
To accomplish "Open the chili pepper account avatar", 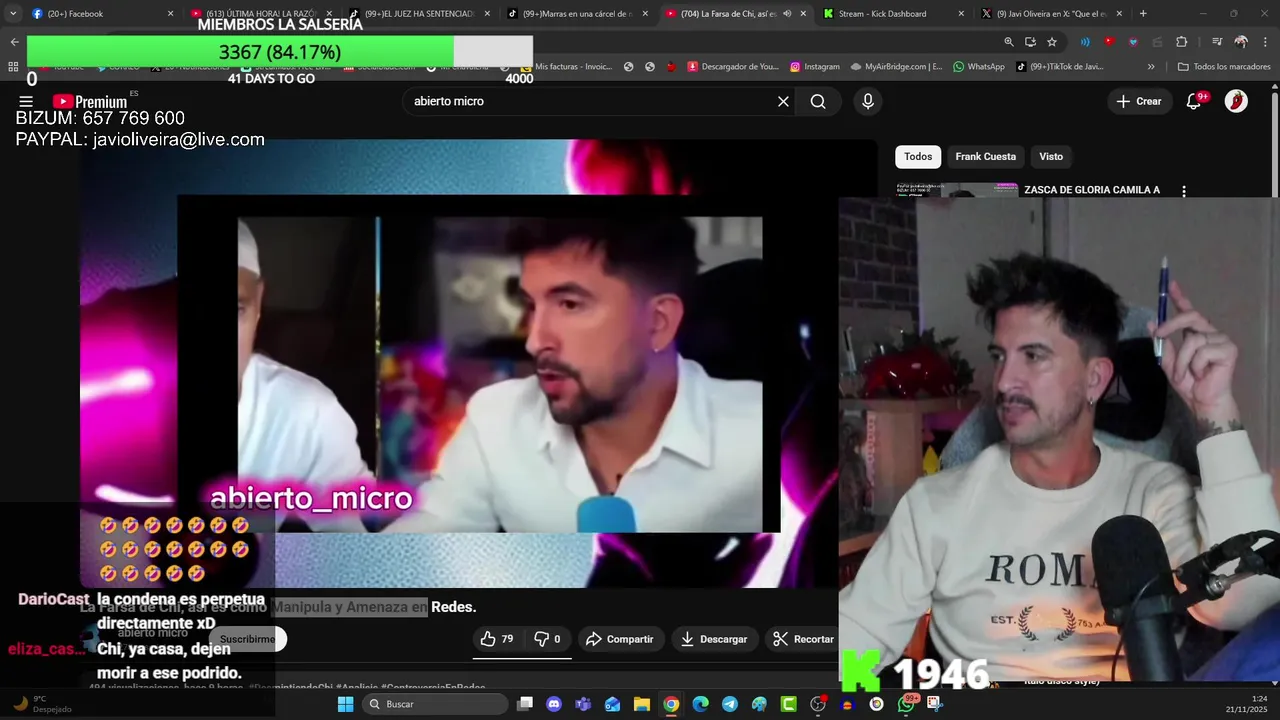I will [x=1236, y=101].
